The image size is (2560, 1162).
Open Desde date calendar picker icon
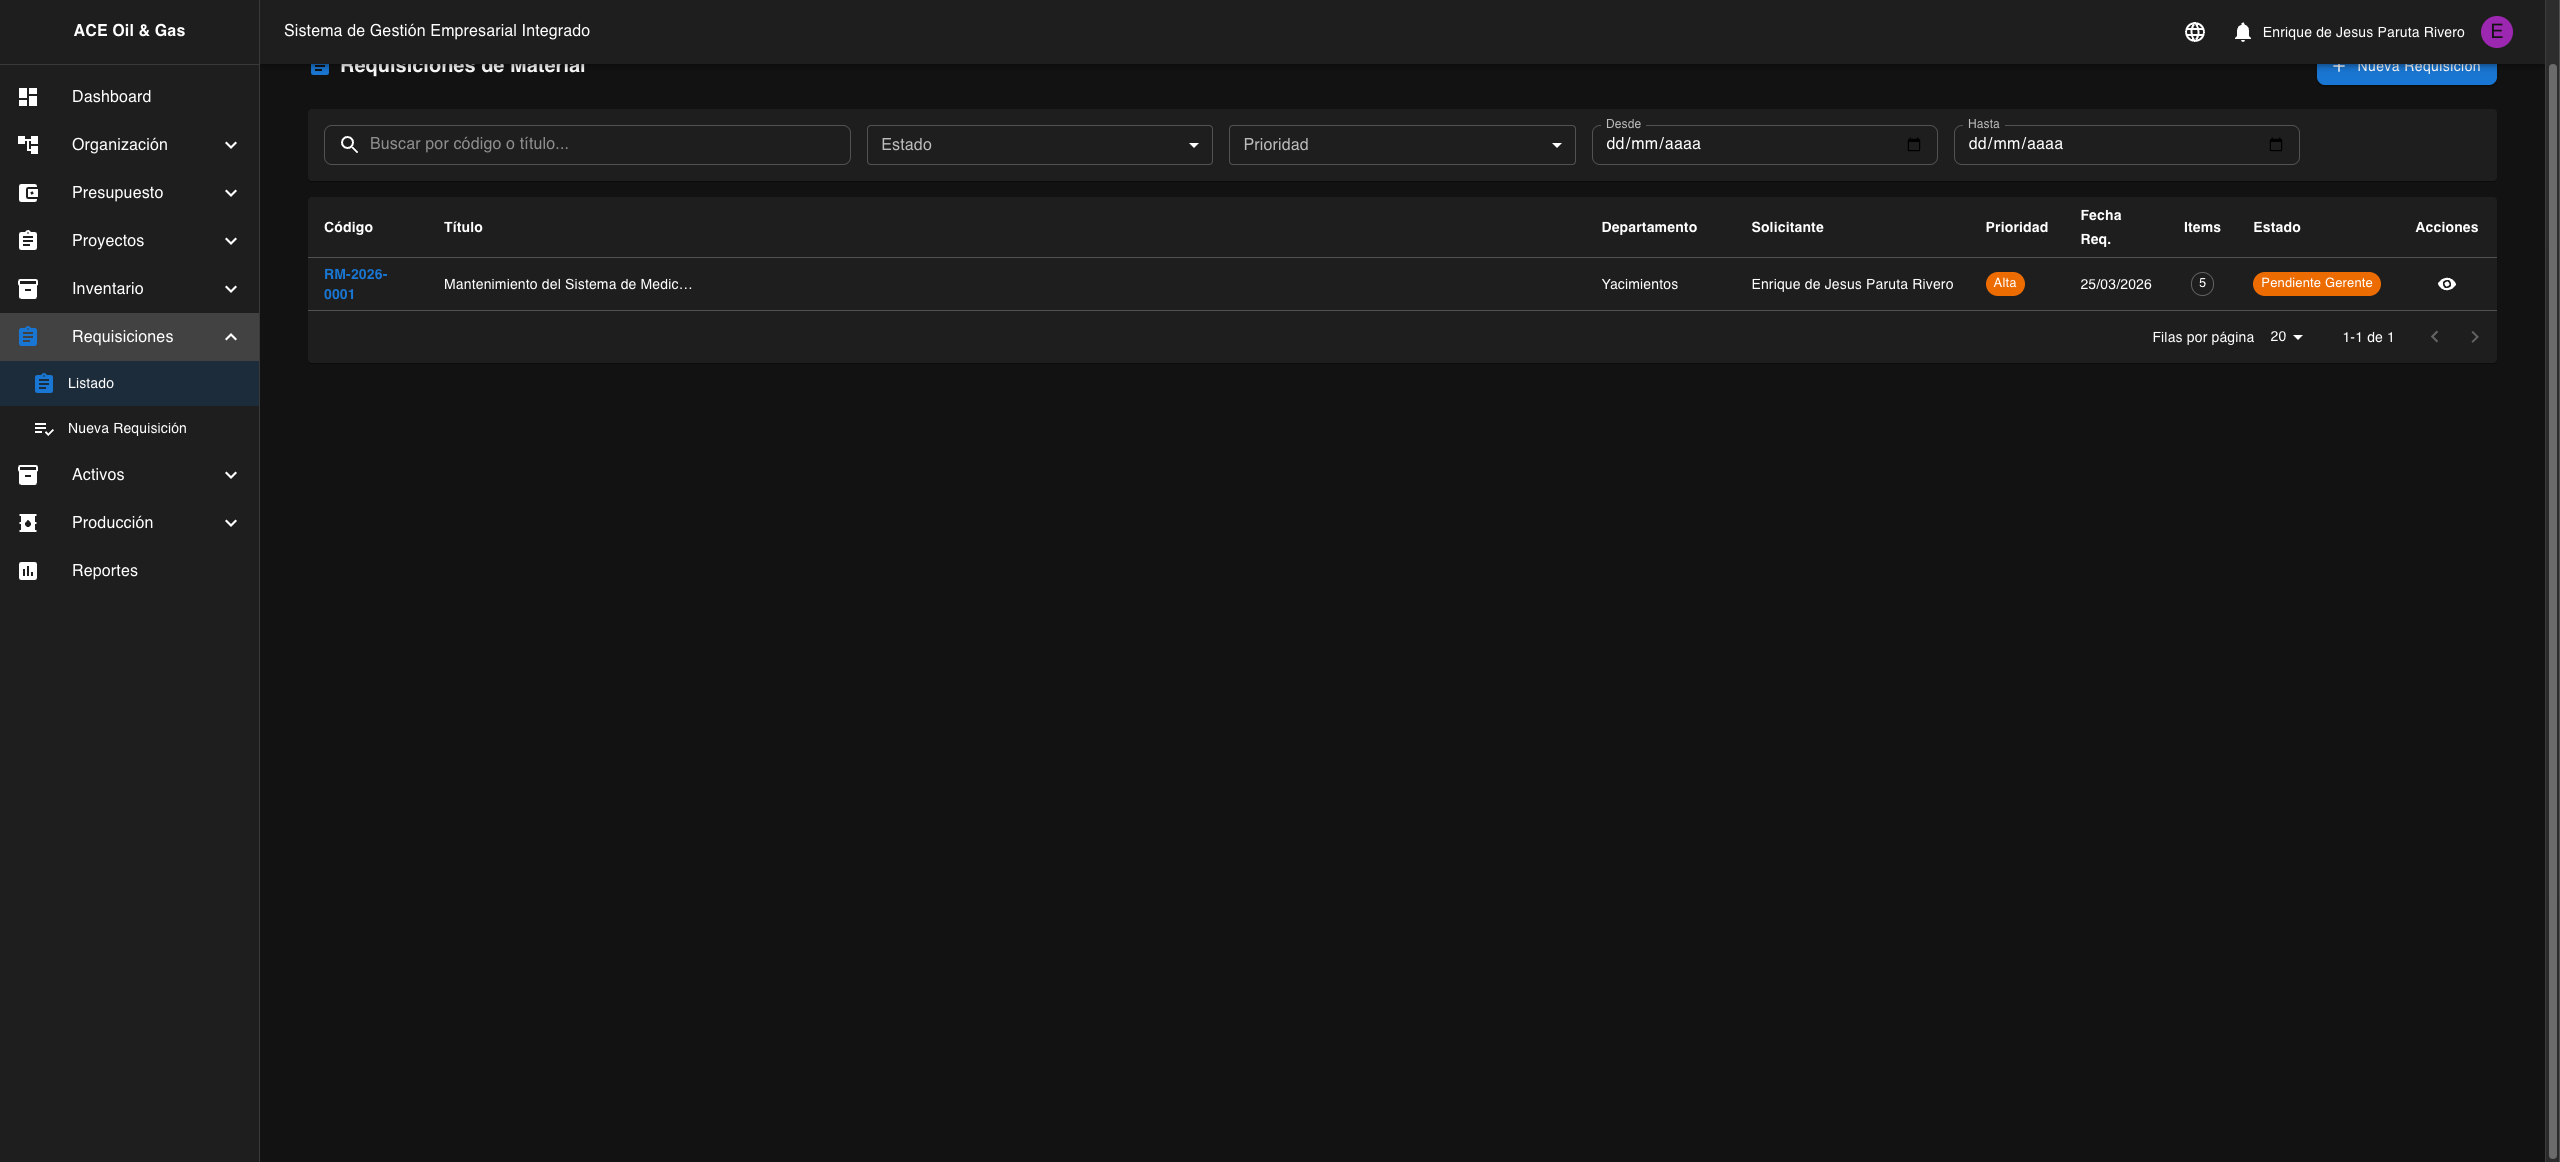point(1913,145)
